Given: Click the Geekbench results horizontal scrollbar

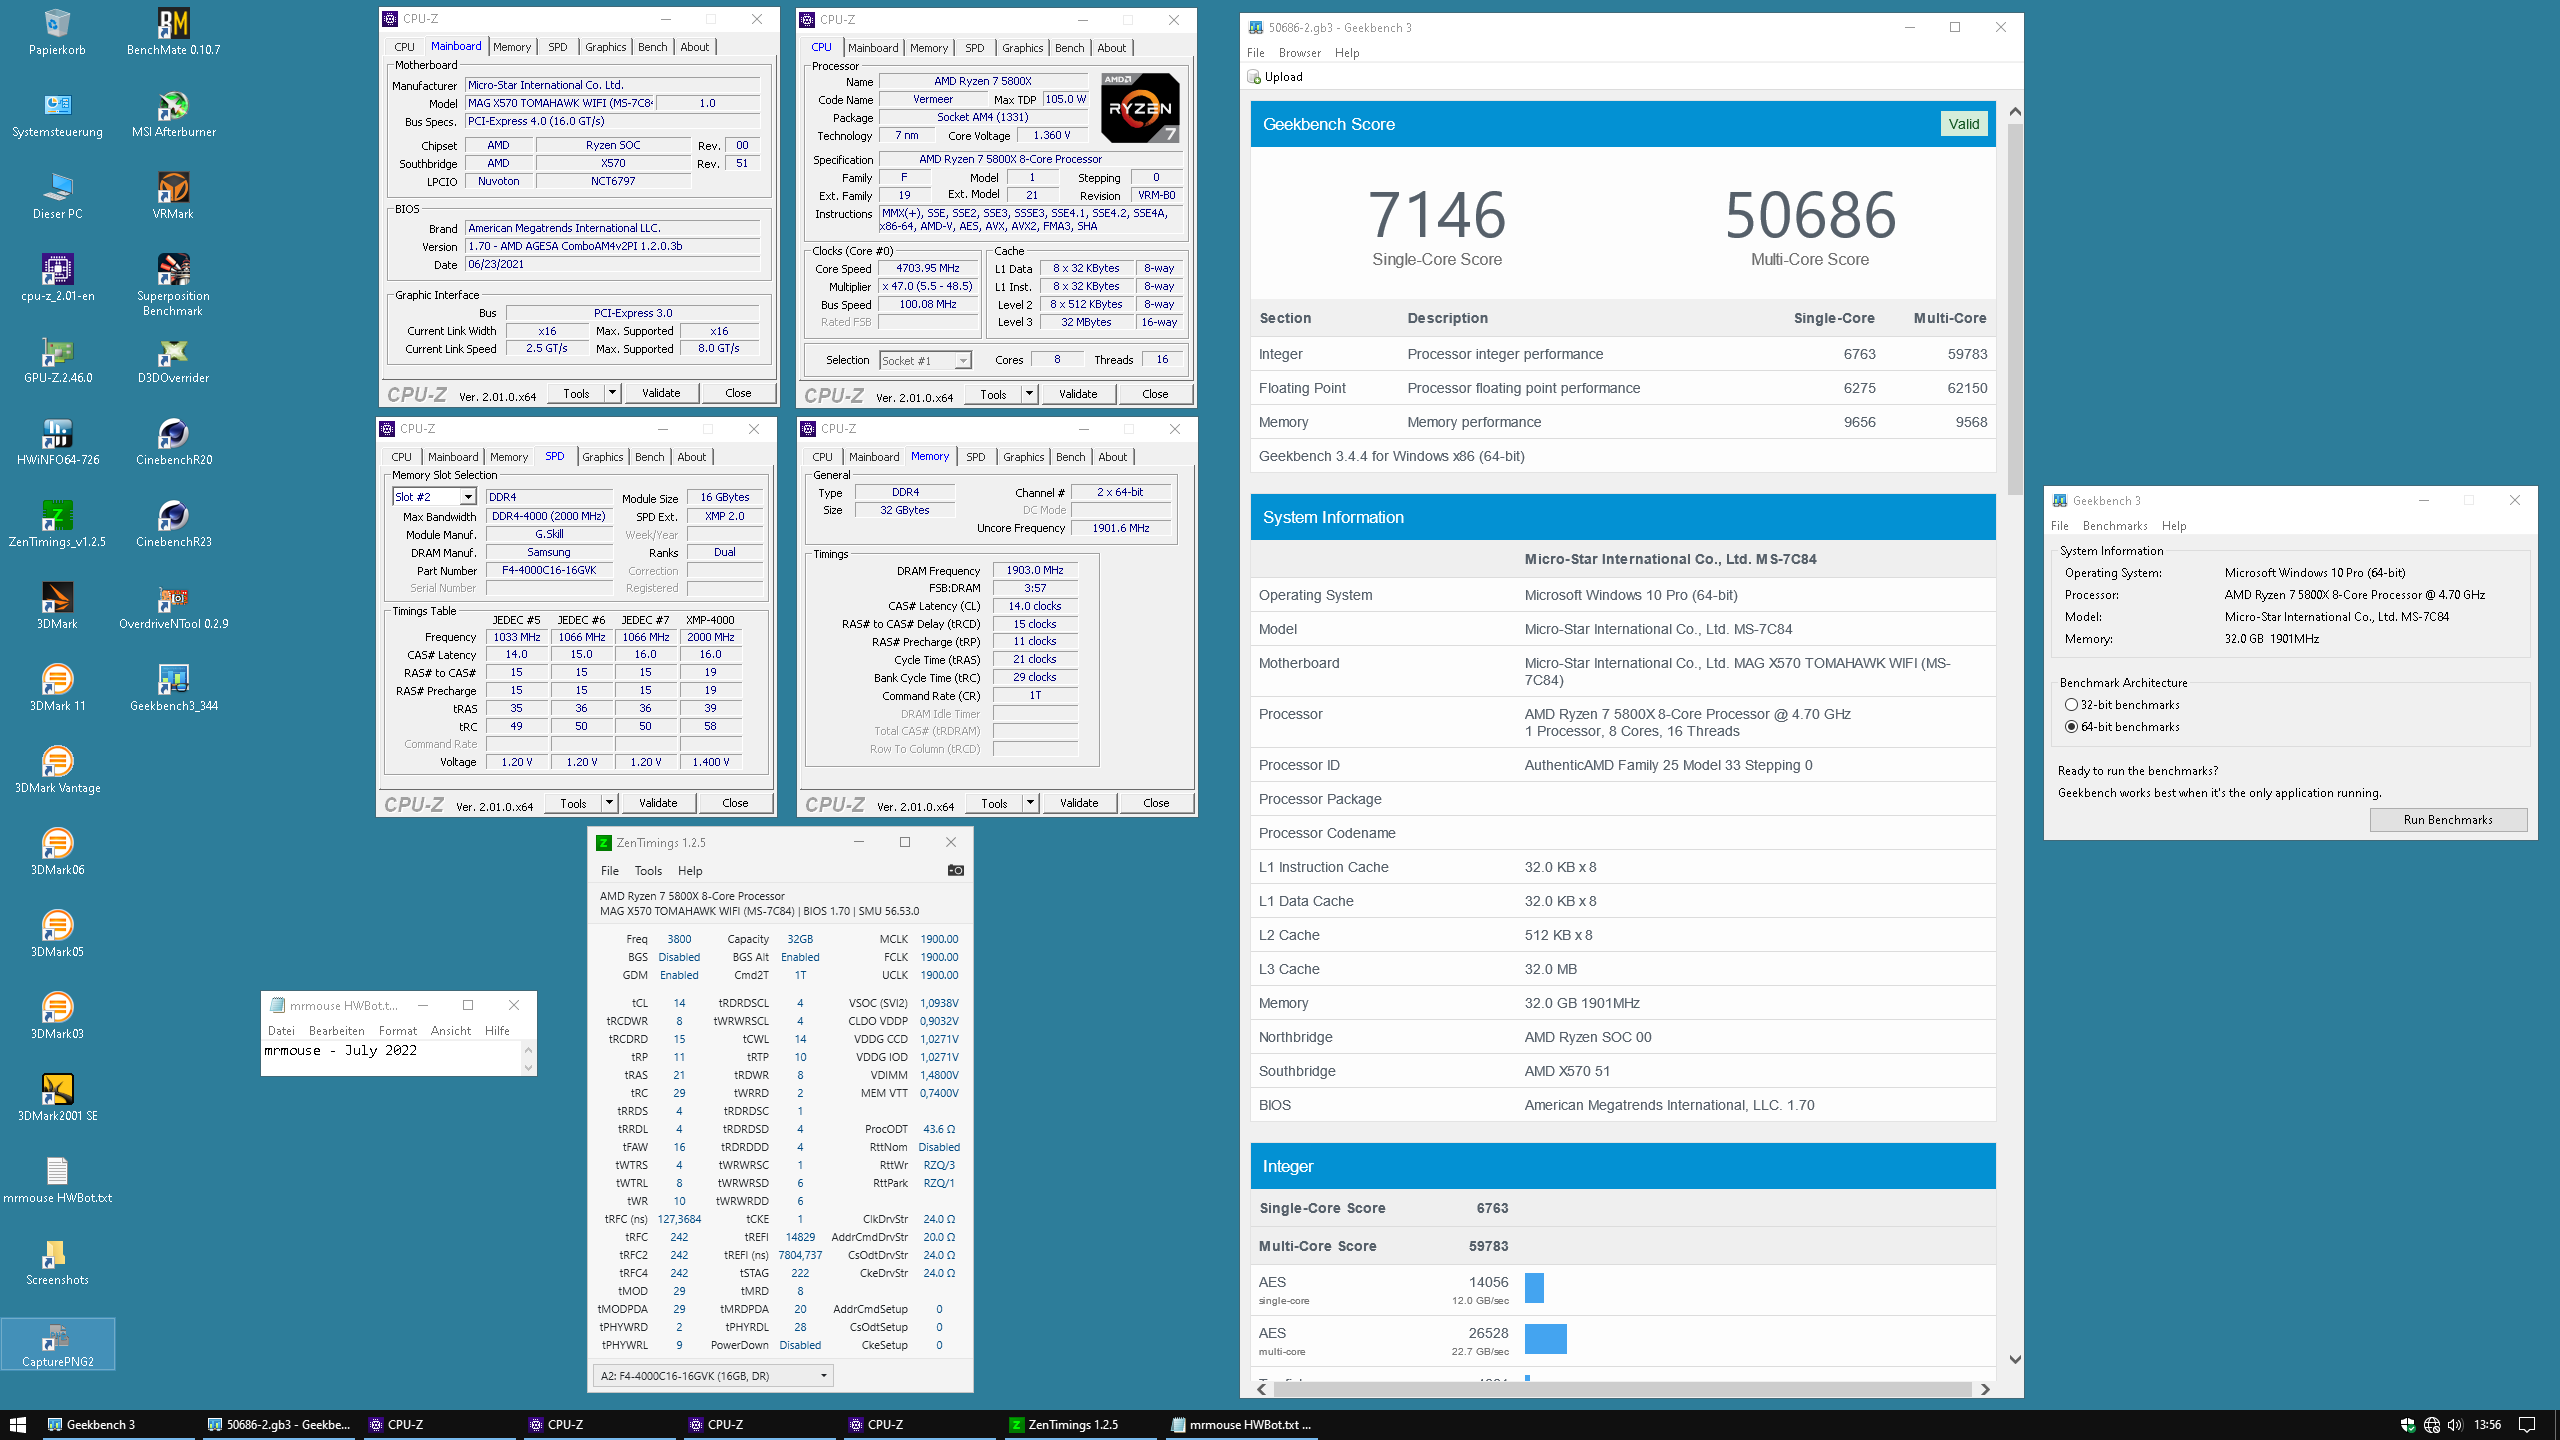Looking at the screenshot, I should pyautogui.click(x=1622, y=1389).
